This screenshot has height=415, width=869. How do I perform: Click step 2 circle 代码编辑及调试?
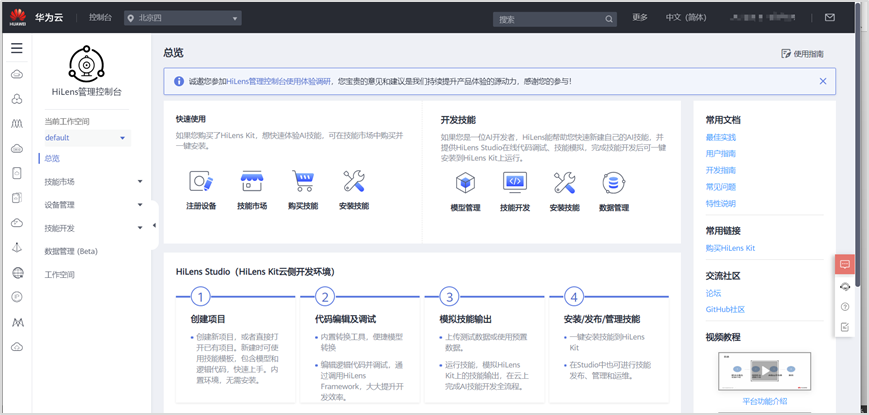click(x=325, y=297)
